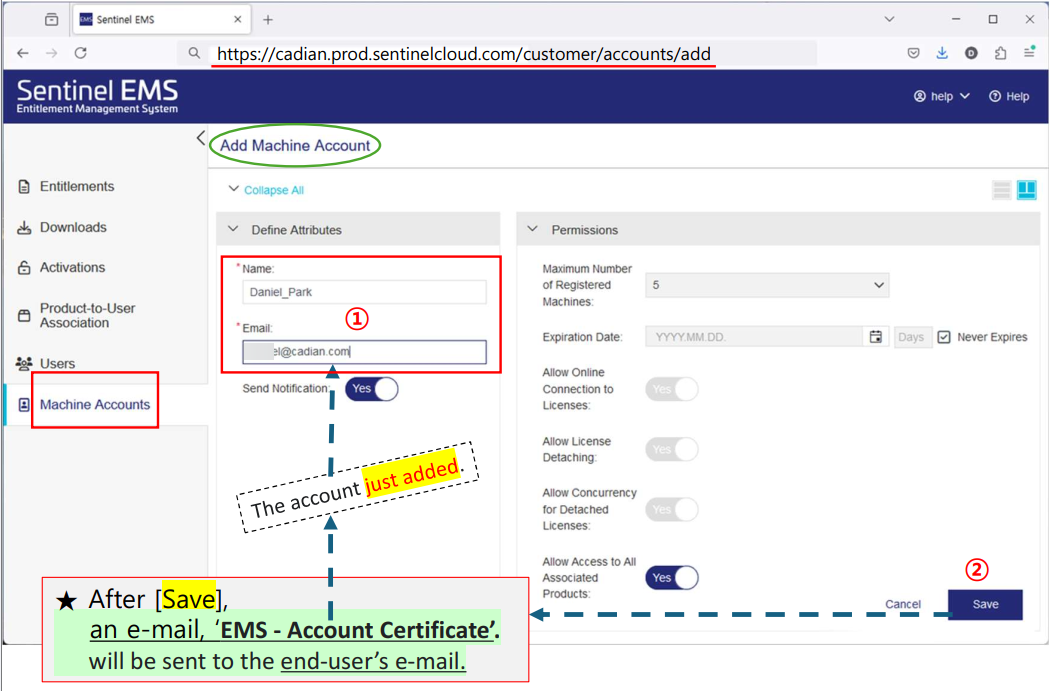Viewport: 1052px width, 691px height.
Task: Open the tab history icon left of the tab
Action: coord(52,19)
